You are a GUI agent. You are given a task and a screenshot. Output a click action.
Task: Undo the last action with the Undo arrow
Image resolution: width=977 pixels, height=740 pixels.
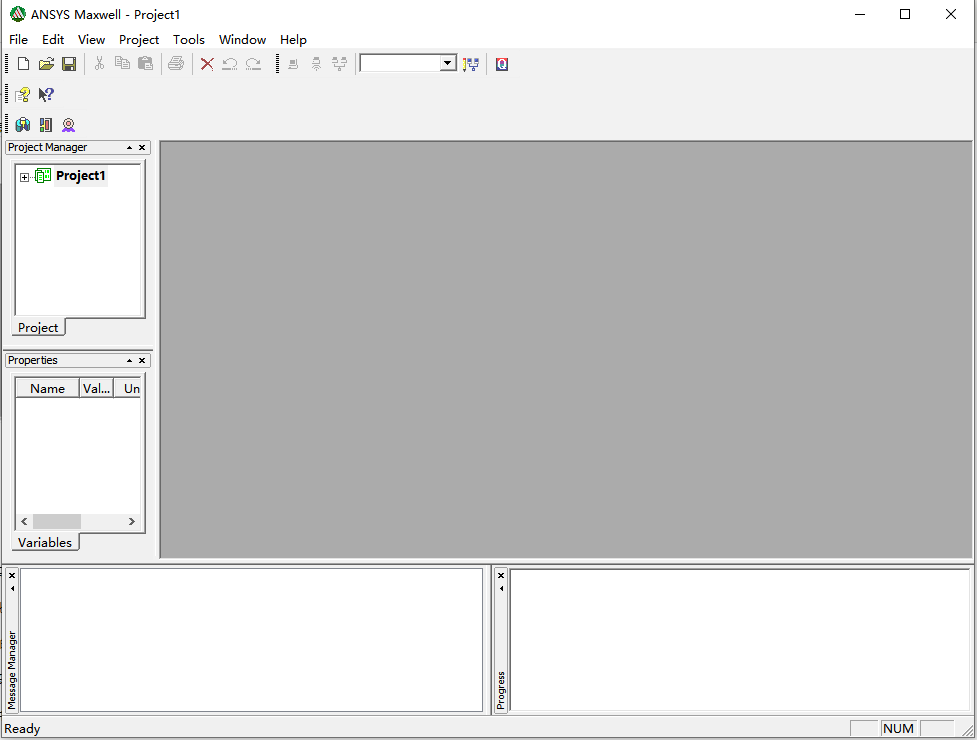[x=230, y=64]
